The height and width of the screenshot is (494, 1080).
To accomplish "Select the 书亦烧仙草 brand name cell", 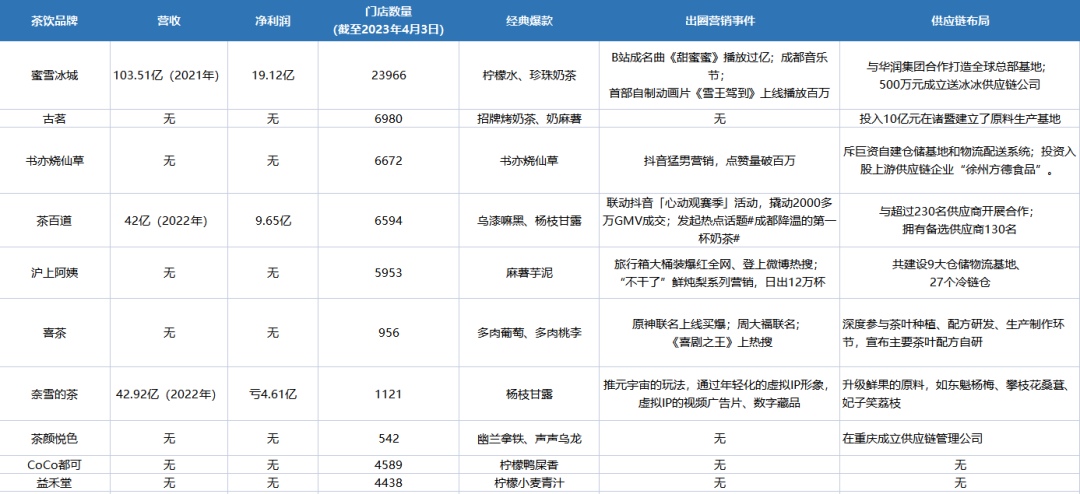I will [x=54, y=161].
